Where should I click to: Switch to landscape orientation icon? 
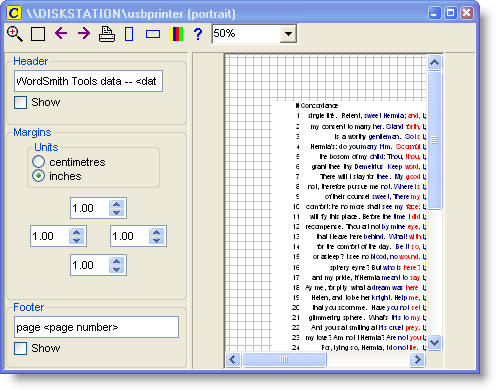point(153,34)
